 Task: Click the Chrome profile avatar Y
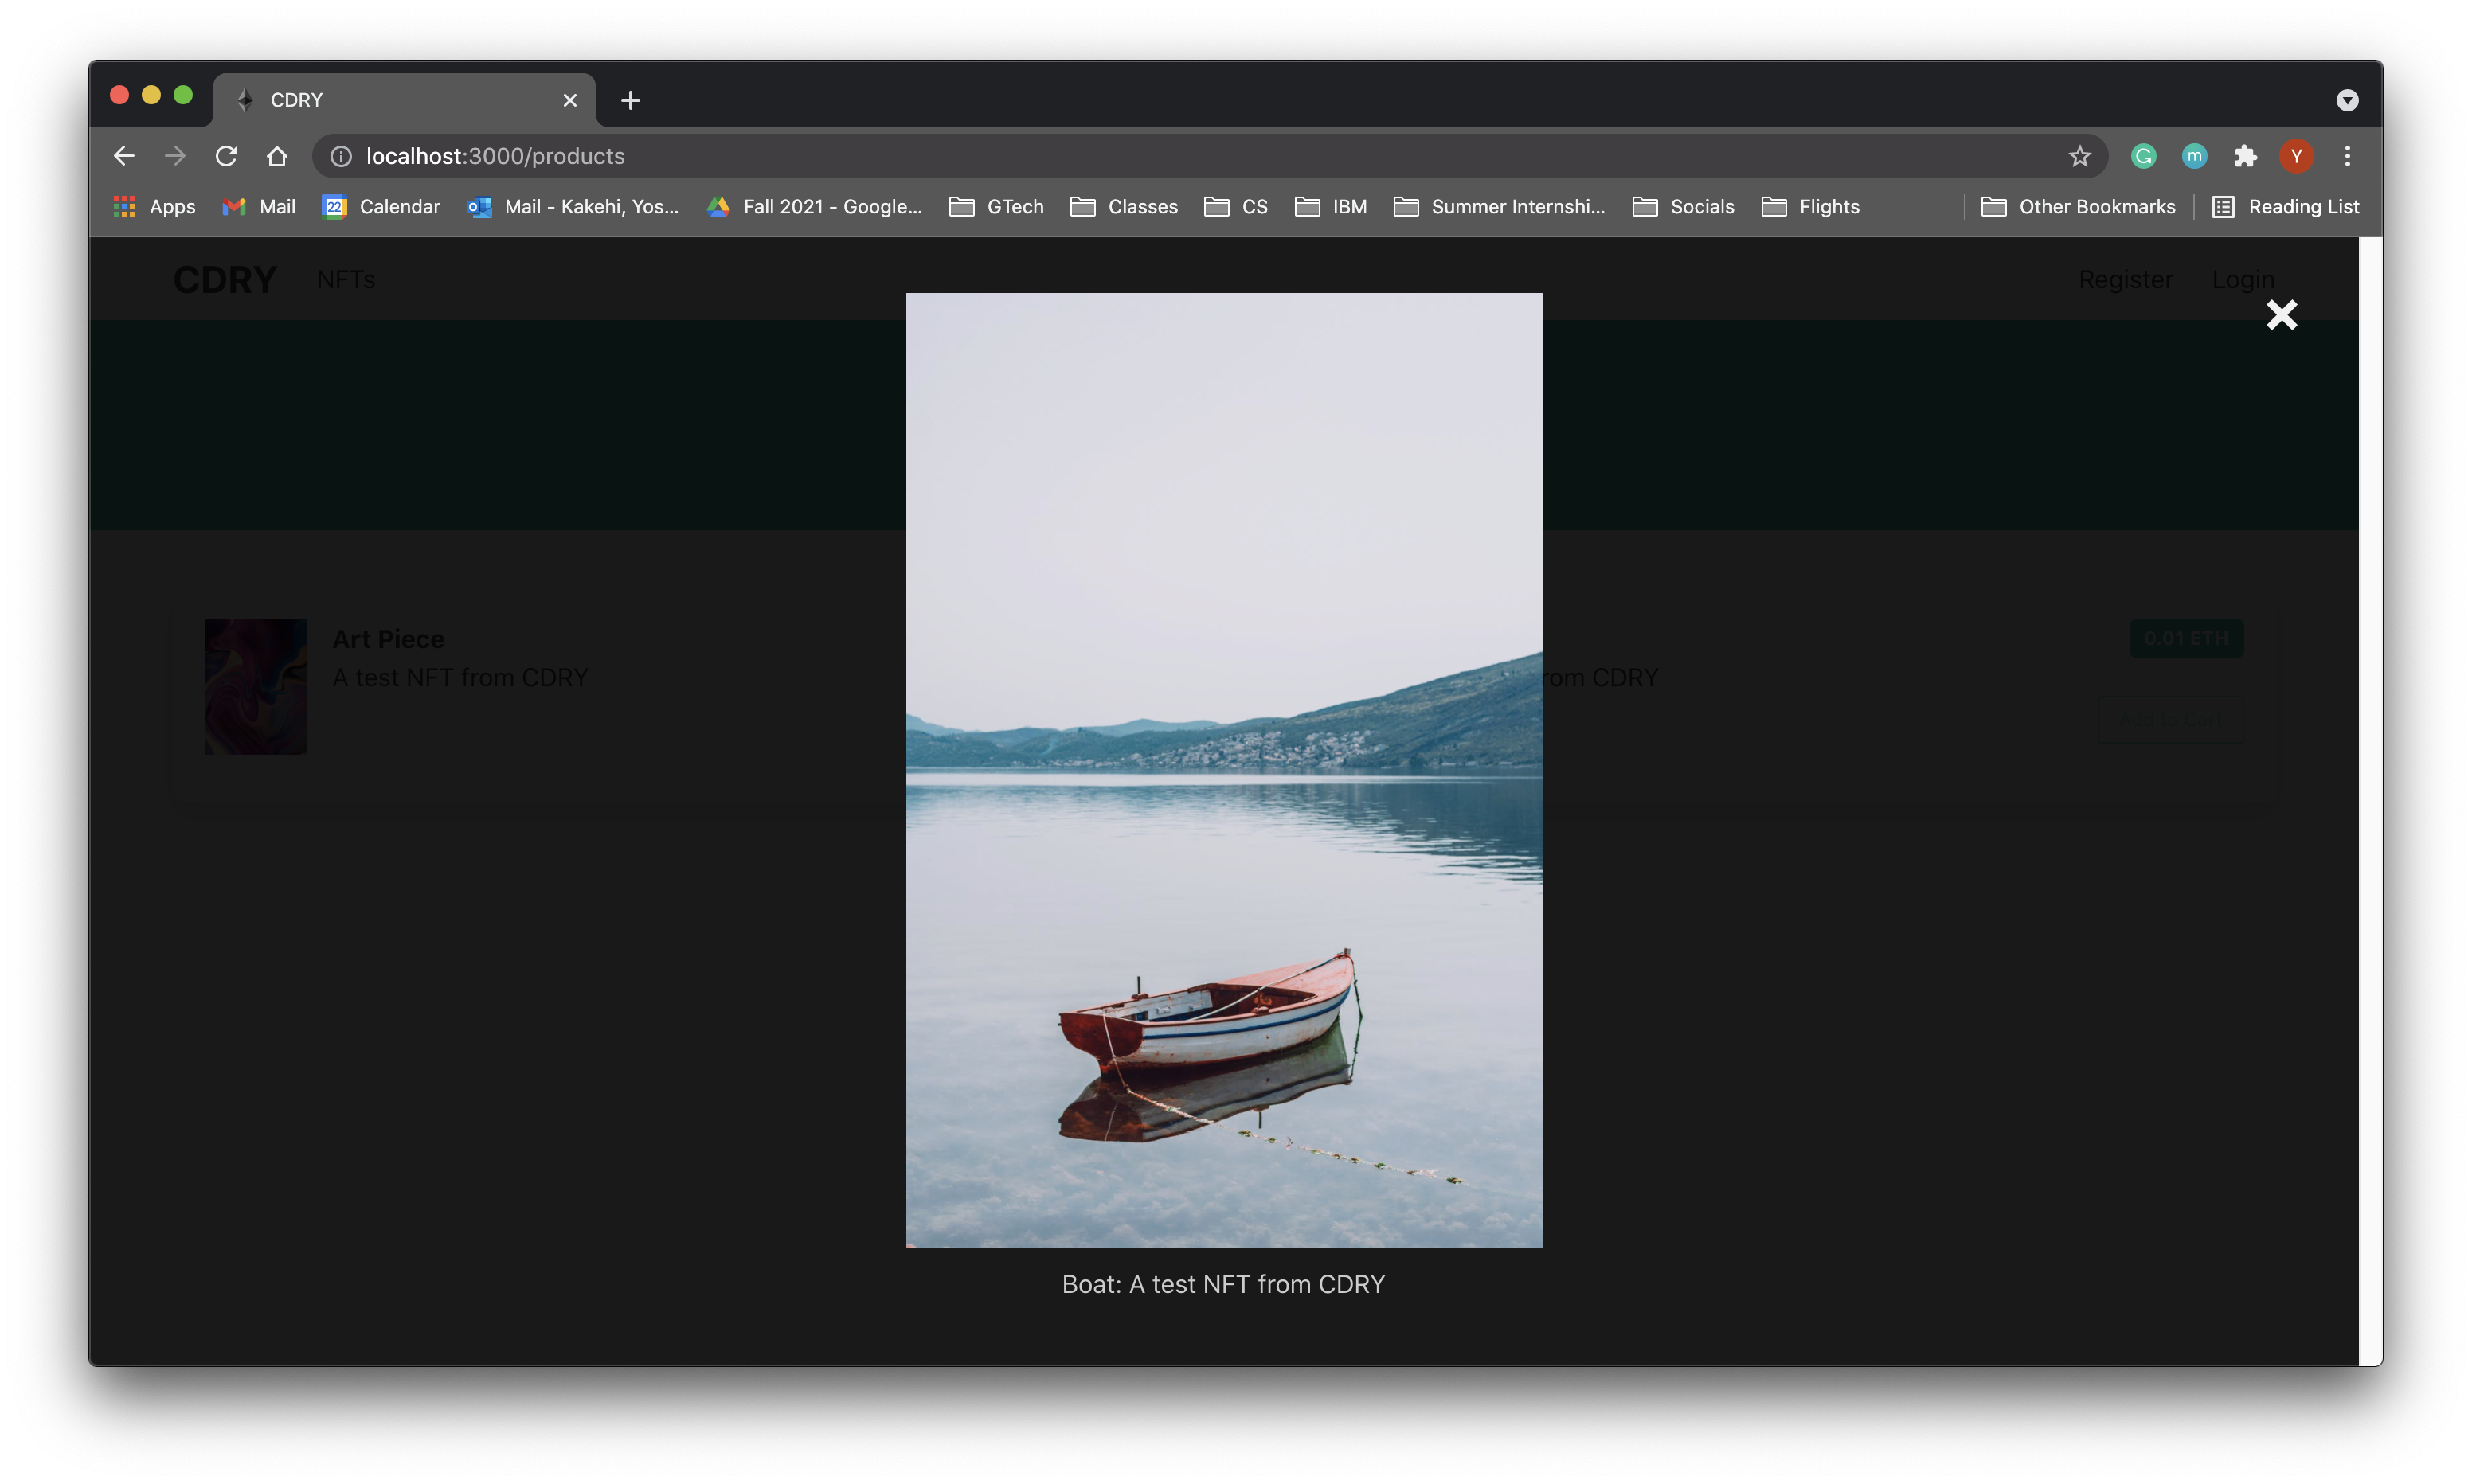tap(2296, 156)
